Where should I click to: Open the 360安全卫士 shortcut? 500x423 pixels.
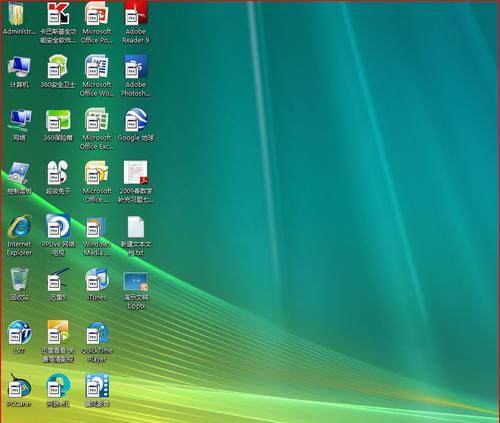point(58,67)
